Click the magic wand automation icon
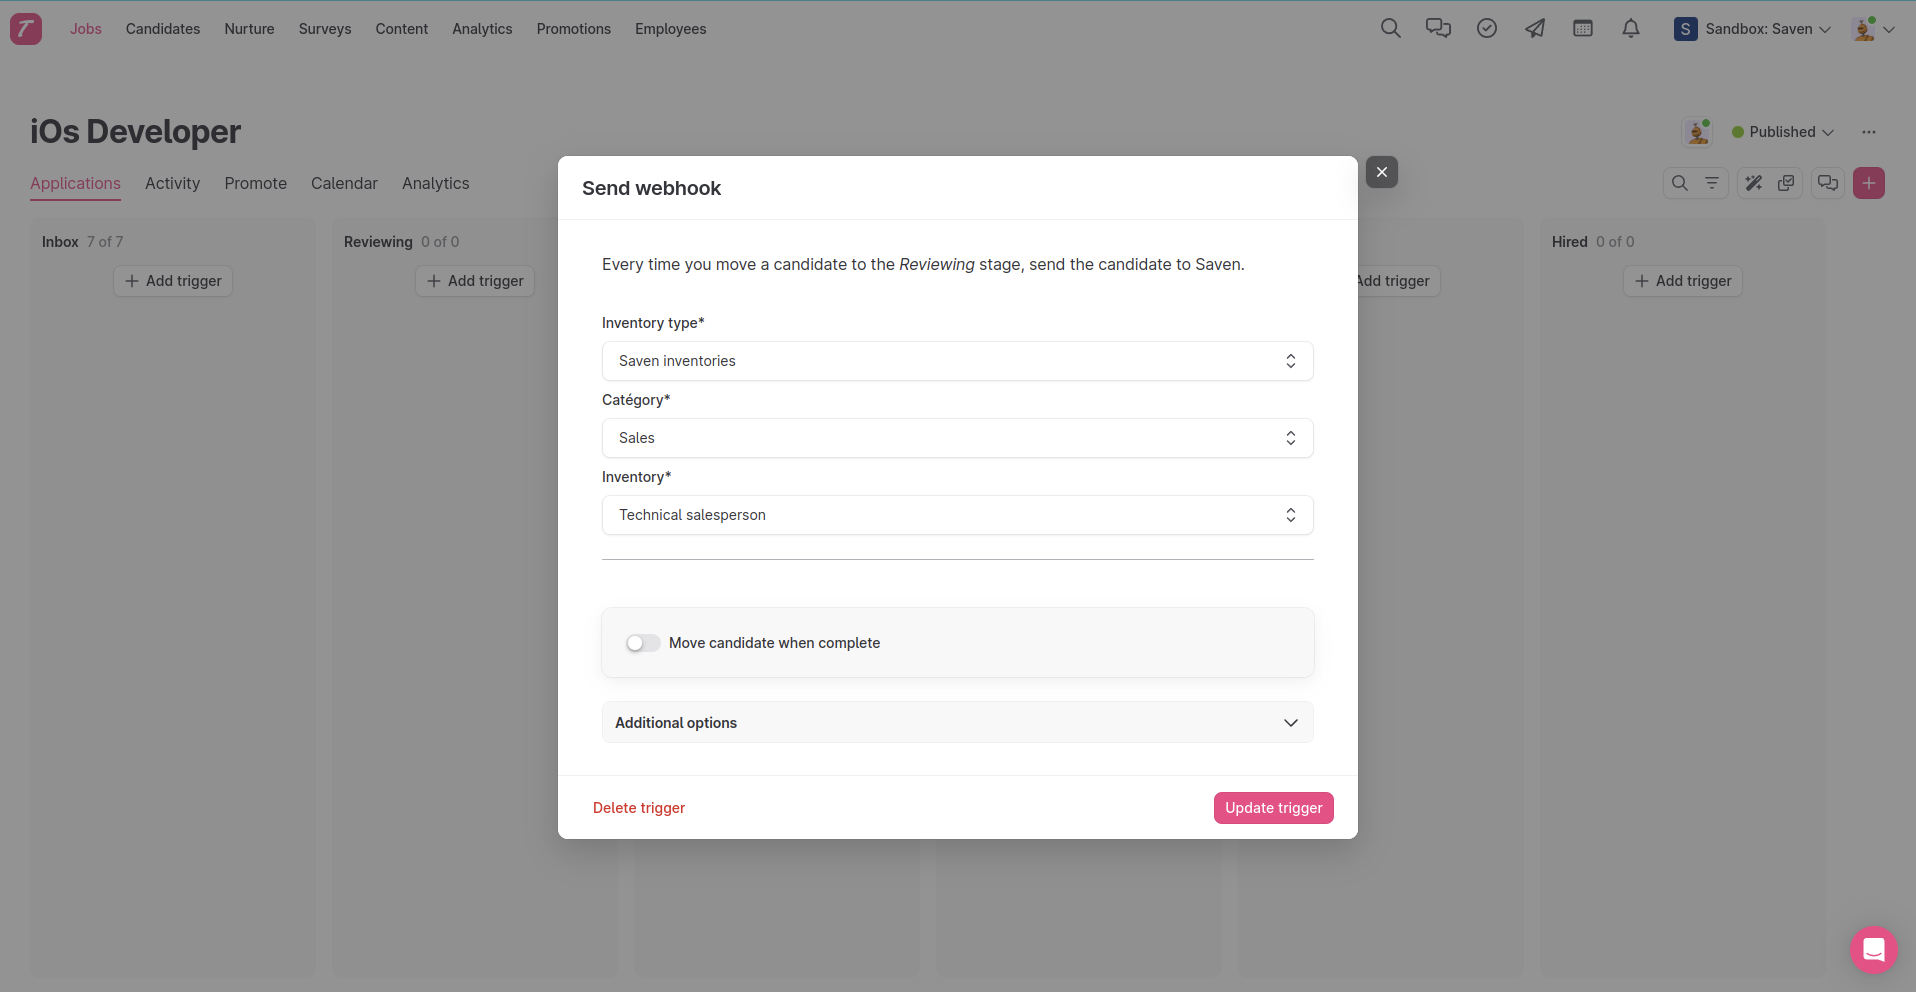 (1754, 183)
